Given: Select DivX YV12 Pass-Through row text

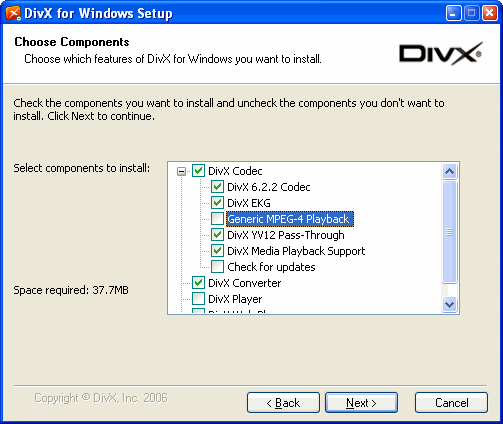Looking at the screenshot, I should pos(286,235).
